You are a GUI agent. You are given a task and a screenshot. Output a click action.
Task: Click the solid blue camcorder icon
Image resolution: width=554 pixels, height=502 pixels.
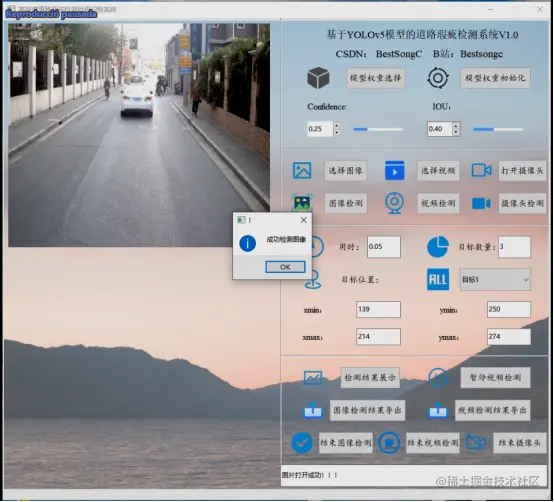481,203
